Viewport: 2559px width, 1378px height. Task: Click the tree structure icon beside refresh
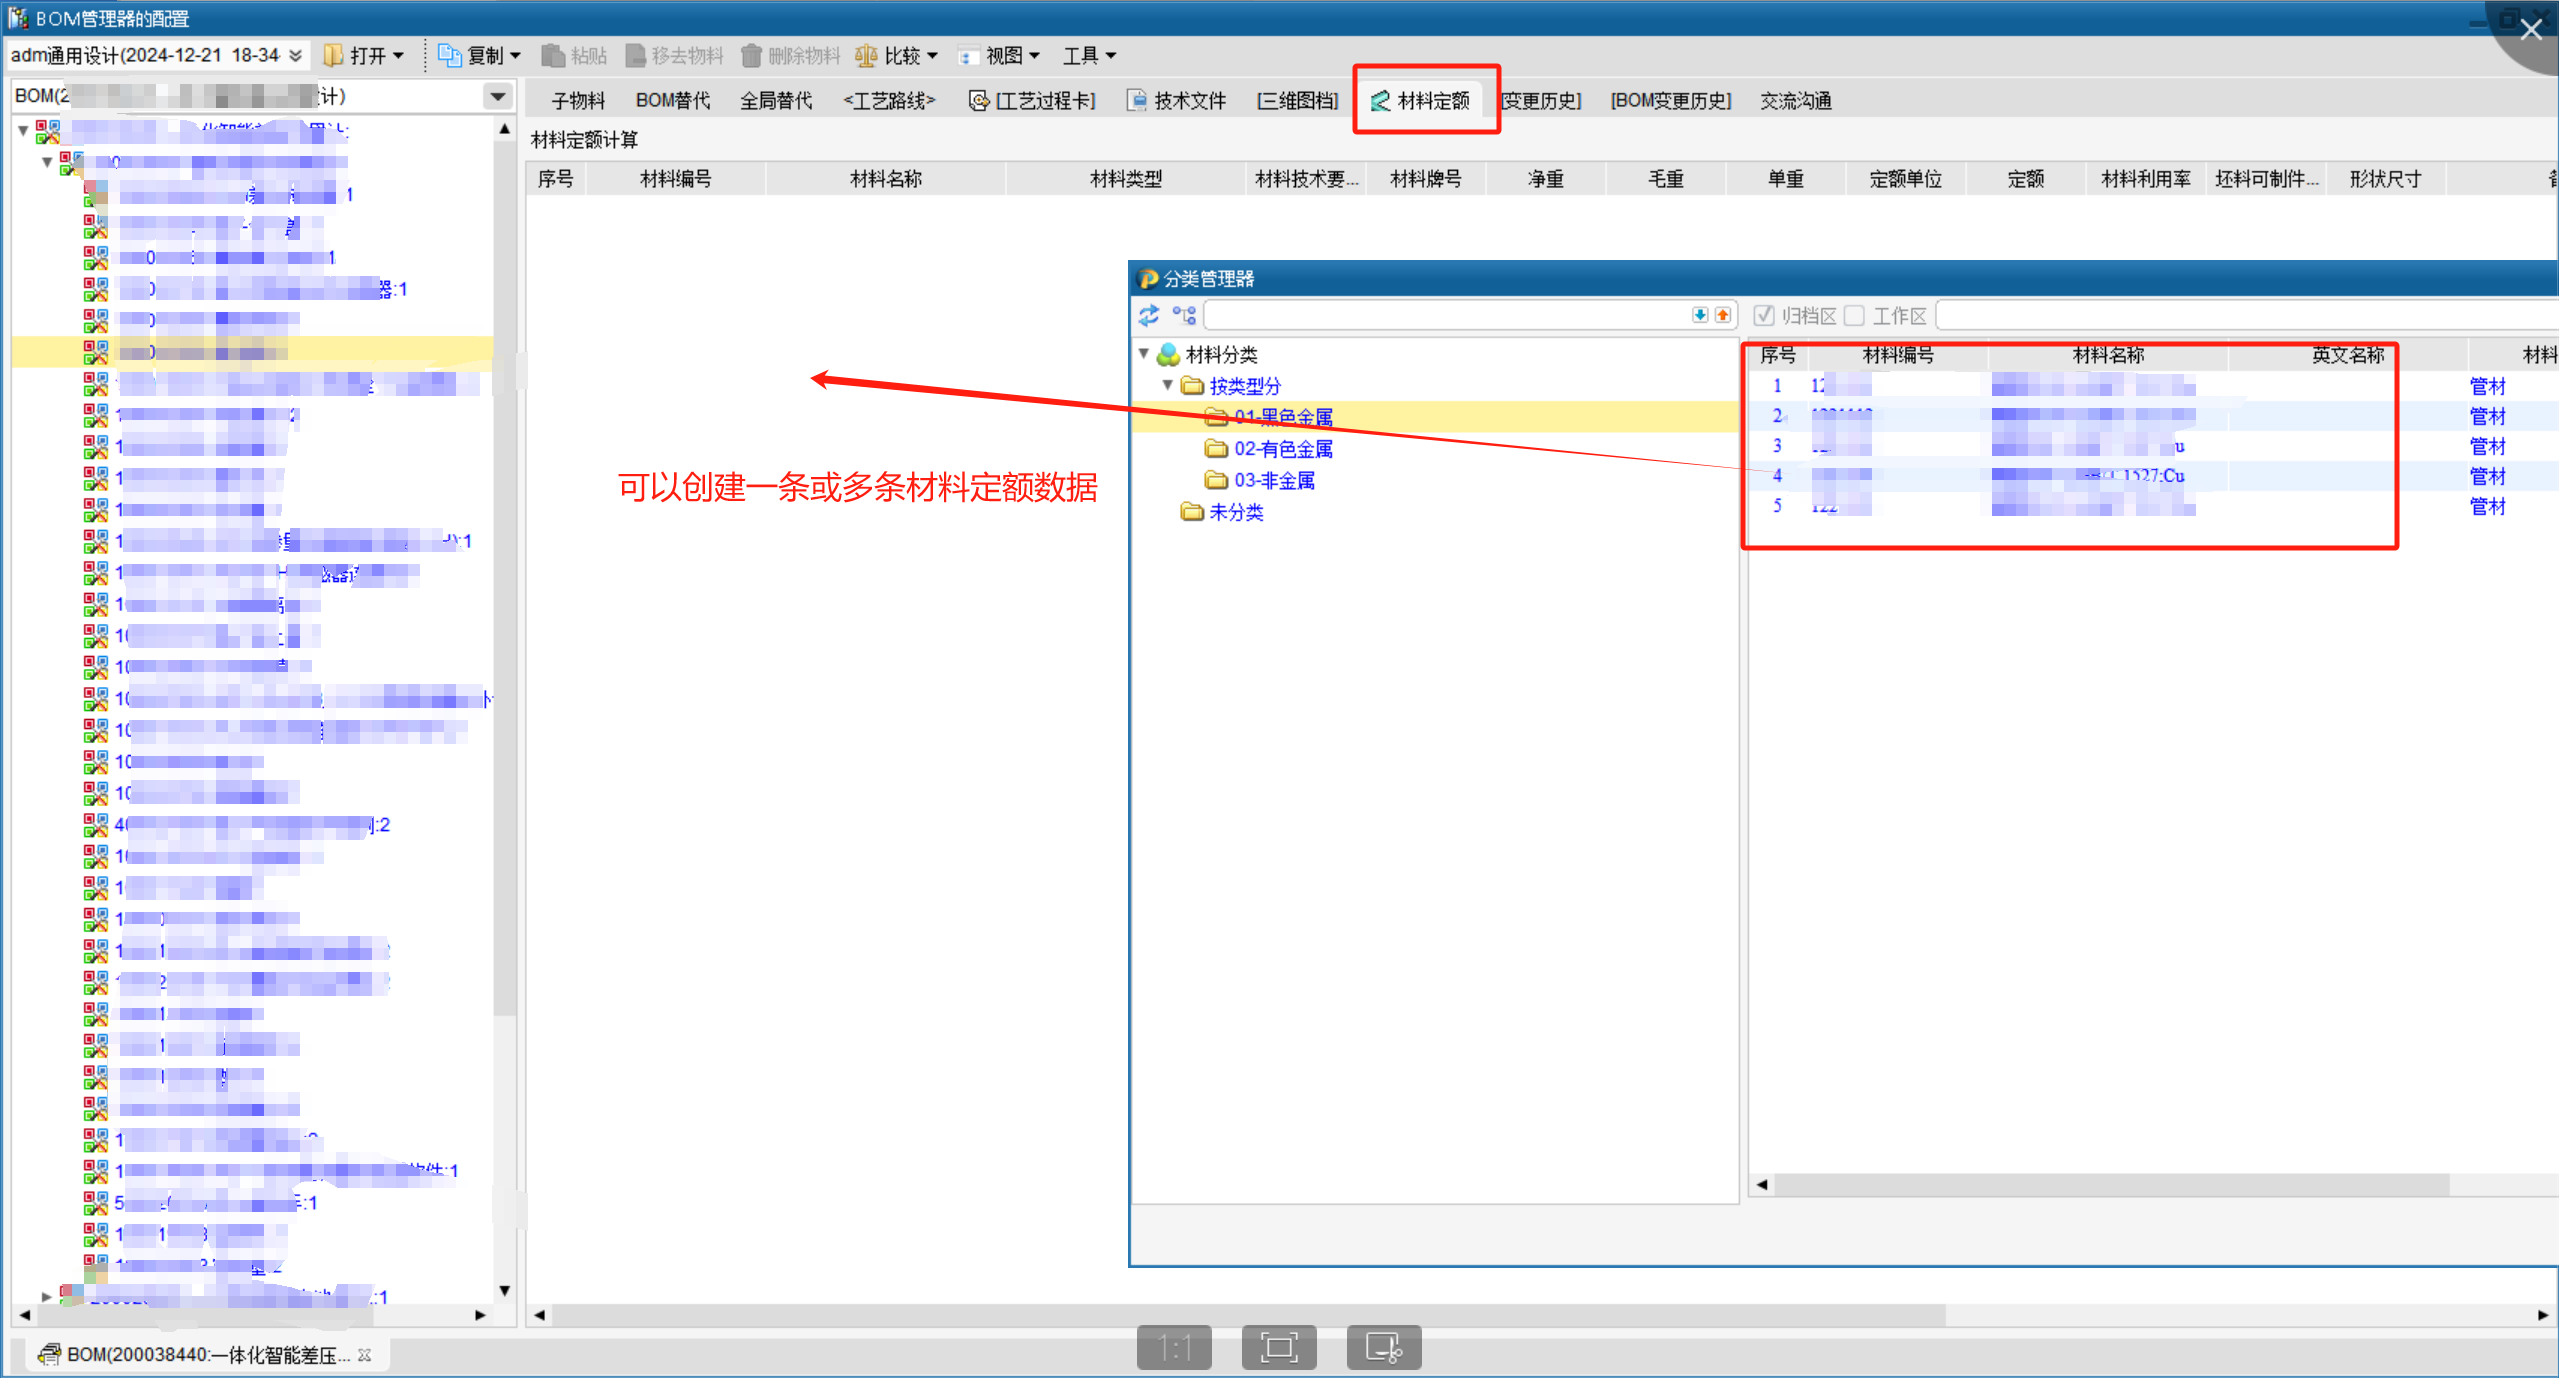(1184, 316)
